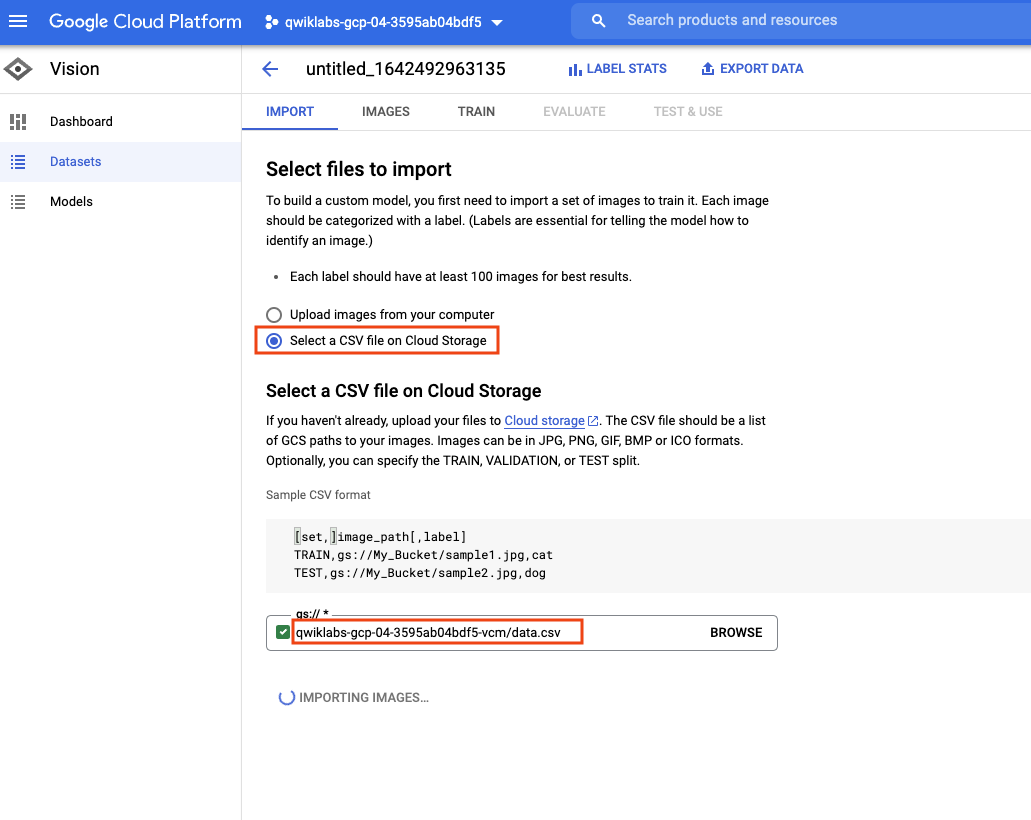Click the Search products and resources box
Viewport: 1031px width, 820px height.
(801, 20)
